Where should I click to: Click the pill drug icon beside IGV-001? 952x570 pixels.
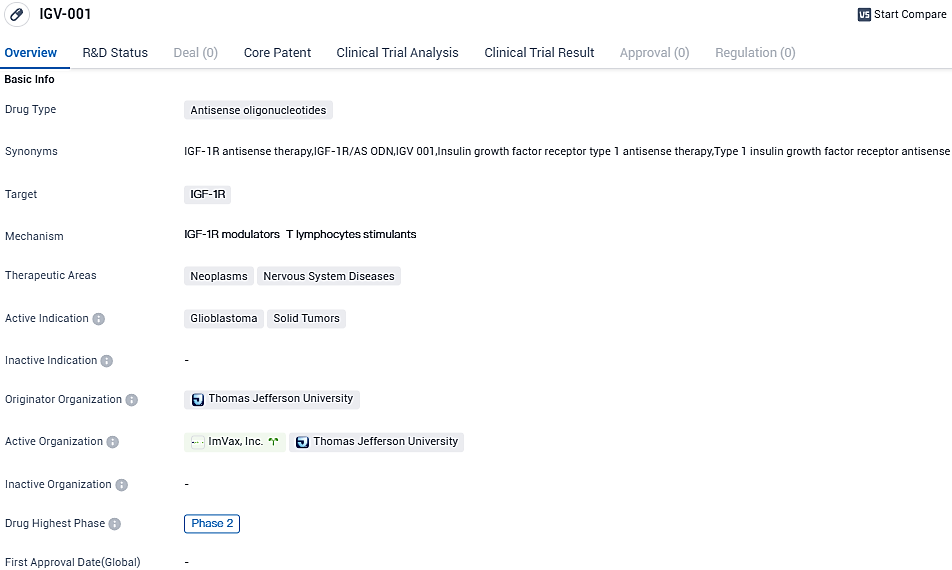coord(17,15)
